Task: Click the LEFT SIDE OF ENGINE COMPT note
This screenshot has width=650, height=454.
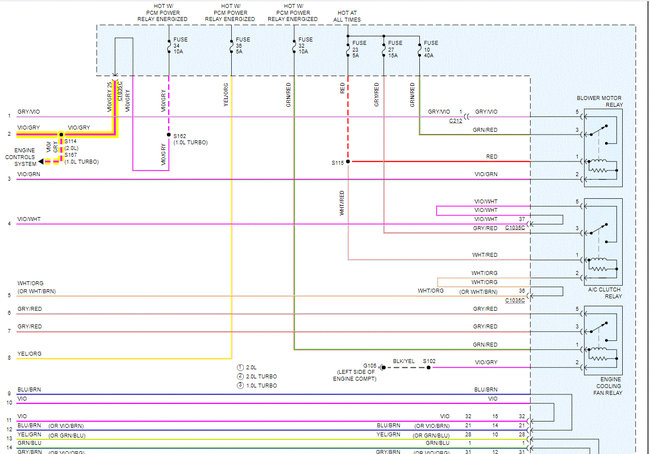Action: tap(354, 375)
